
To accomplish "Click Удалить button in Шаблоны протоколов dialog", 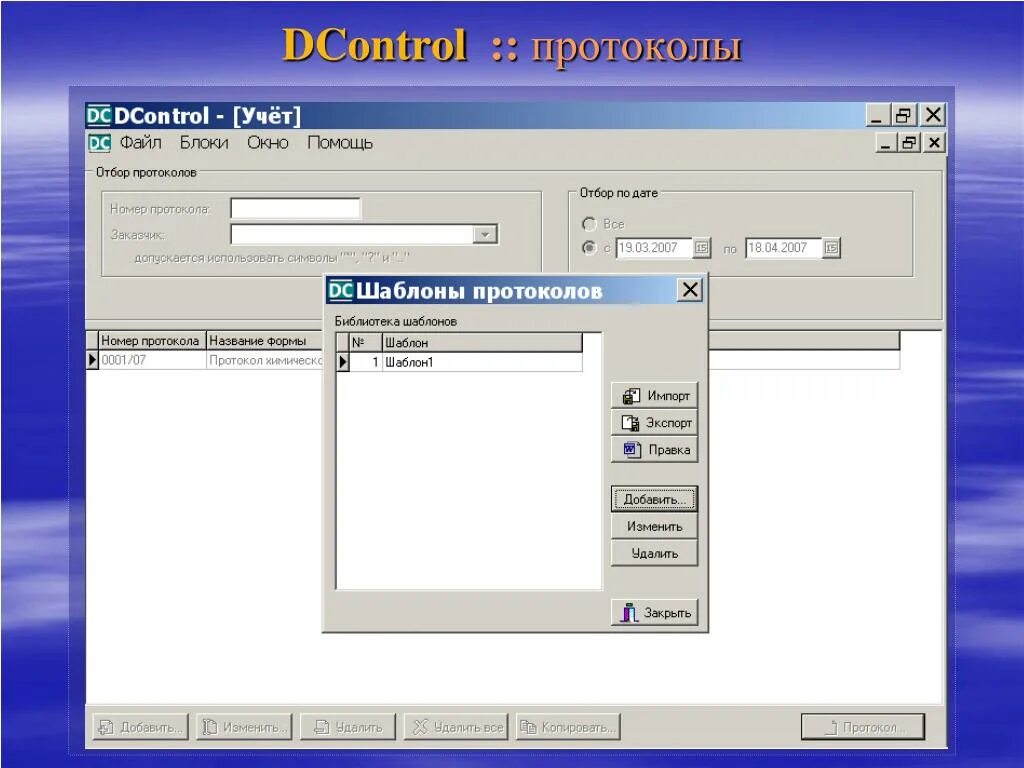I will tap(654, 553).
